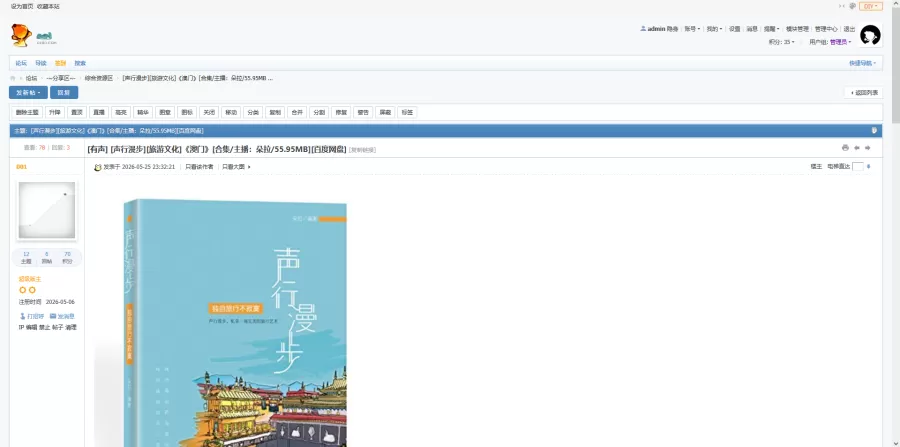The width and height of the screenshot is (900, 447).
Task: Click the post-time emoticon icon
Action: 98,167
